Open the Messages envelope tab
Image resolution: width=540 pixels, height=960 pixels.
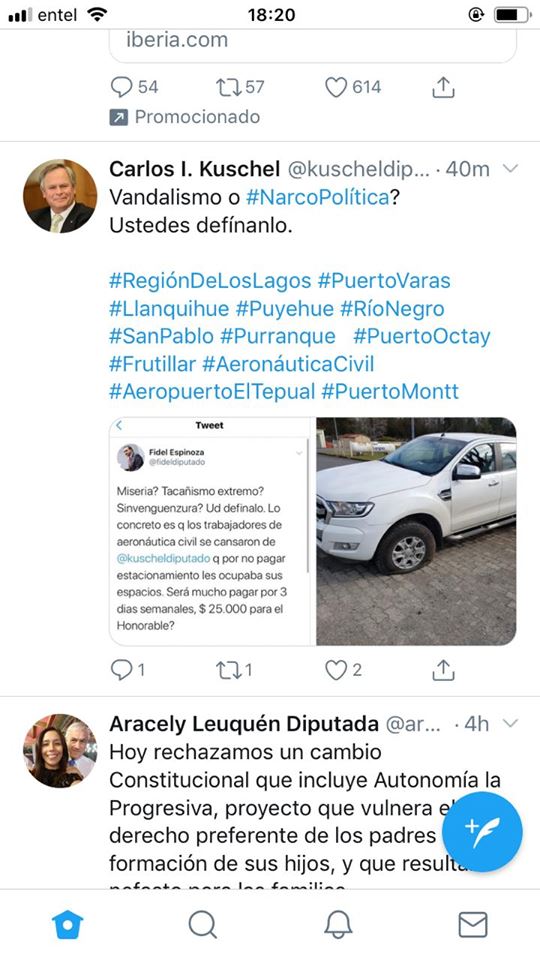pyautogui.click(x=473, y=924)
